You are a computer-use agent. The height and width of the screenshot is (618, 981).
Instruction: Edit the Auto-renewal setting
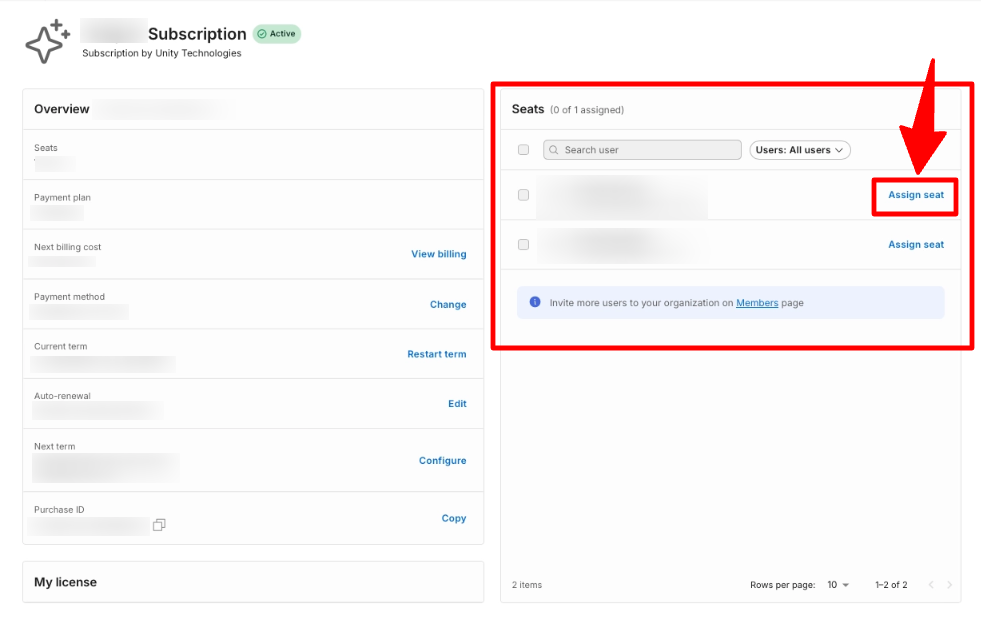pos(457,404)
